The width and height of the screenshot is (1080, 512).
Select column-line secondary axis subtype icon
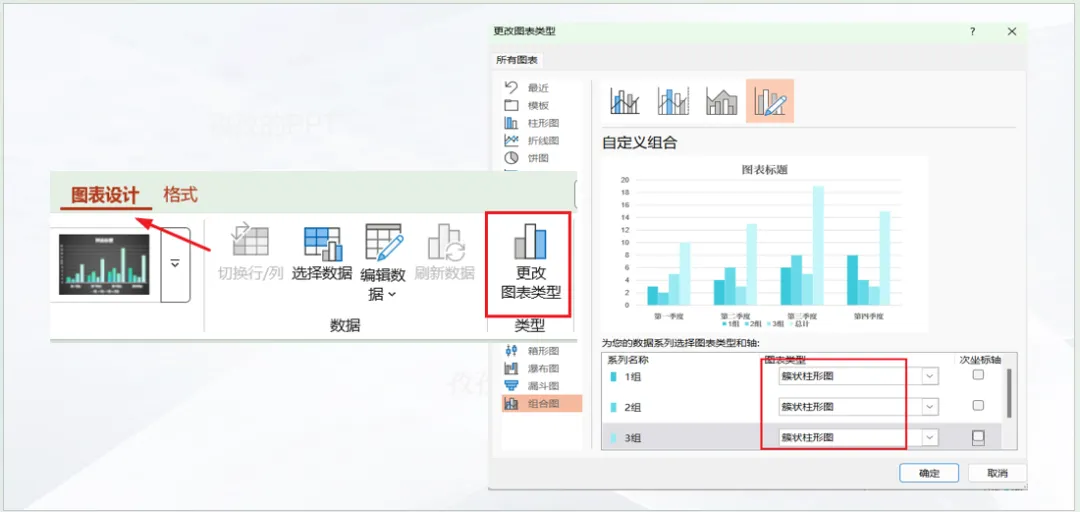point(673,101)
